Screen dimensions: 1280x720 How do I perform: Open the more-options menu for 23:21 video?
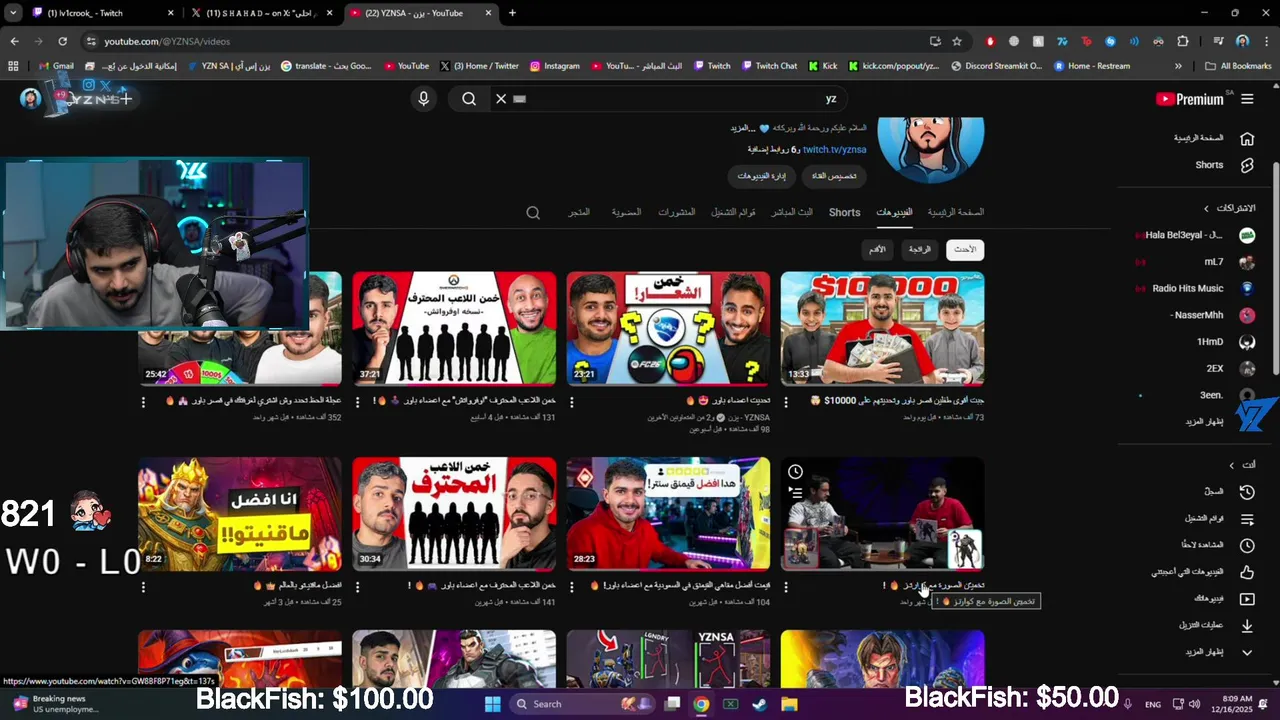click(x=572, y=402)
